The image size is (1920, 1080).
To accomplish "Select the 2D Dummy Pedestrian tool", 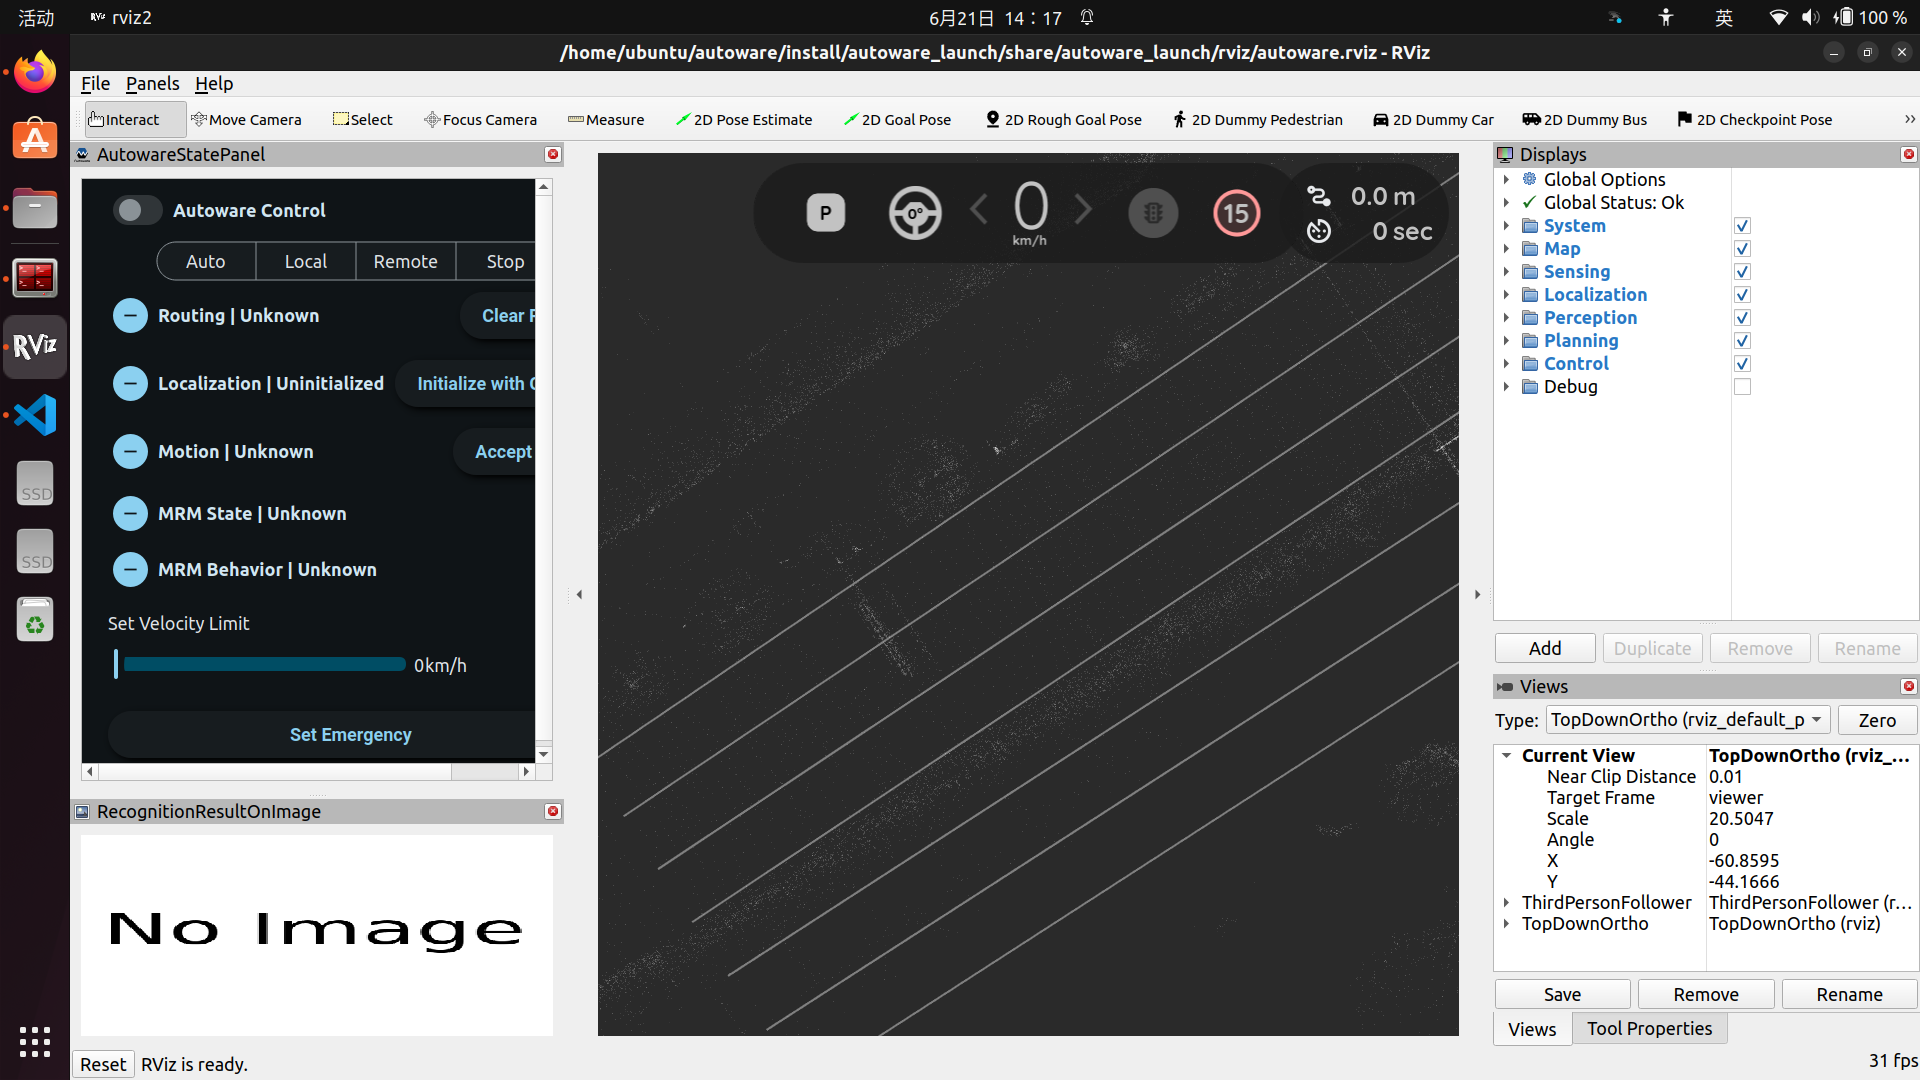I will point(1257,120).
